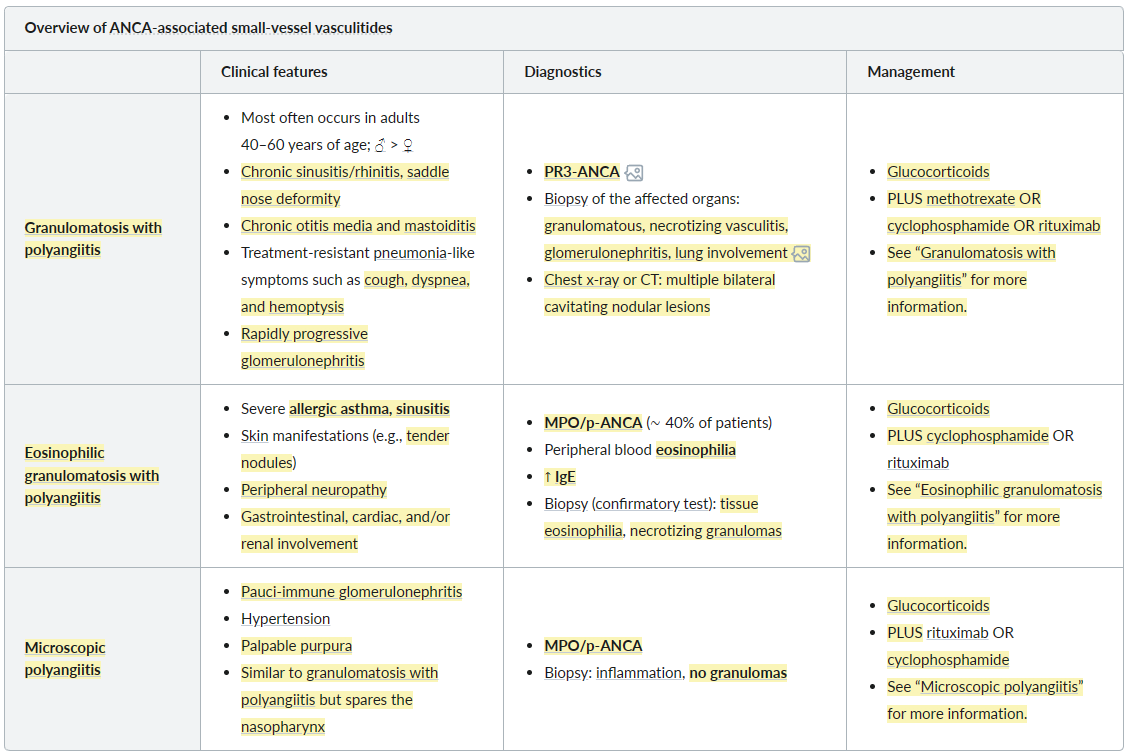The image size is (1132, 756).
Task: Click the Management column header
Action: click(x=910, y=72)
